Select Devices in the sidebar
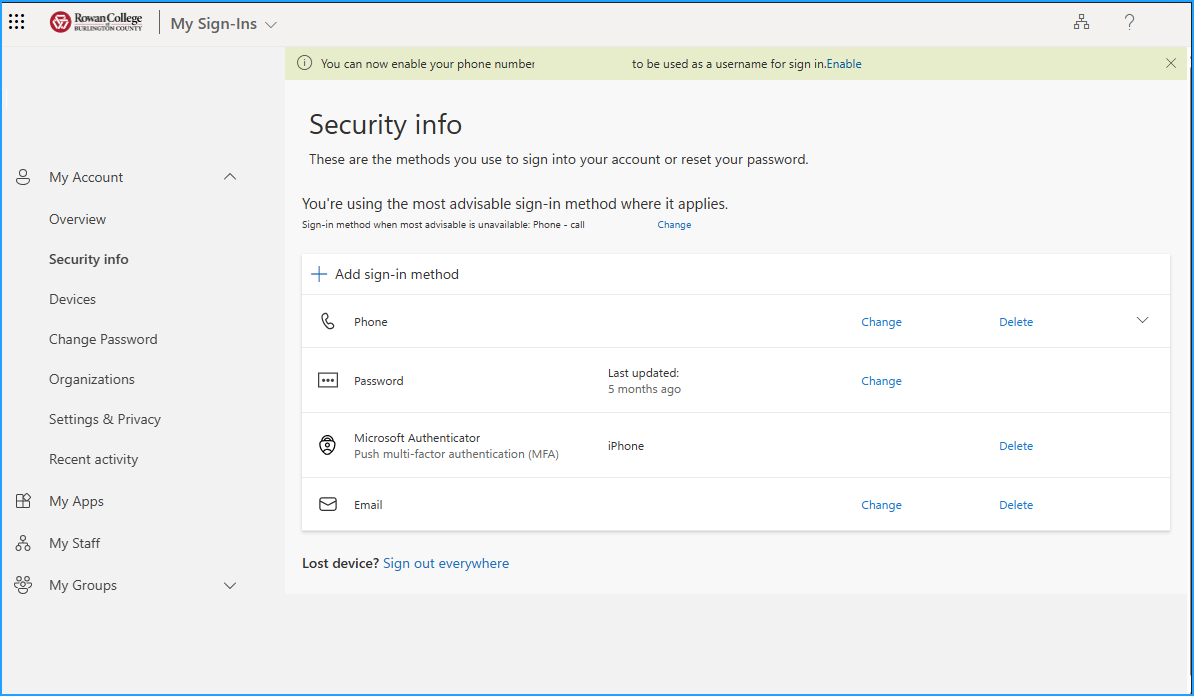 tap(72, 298)
